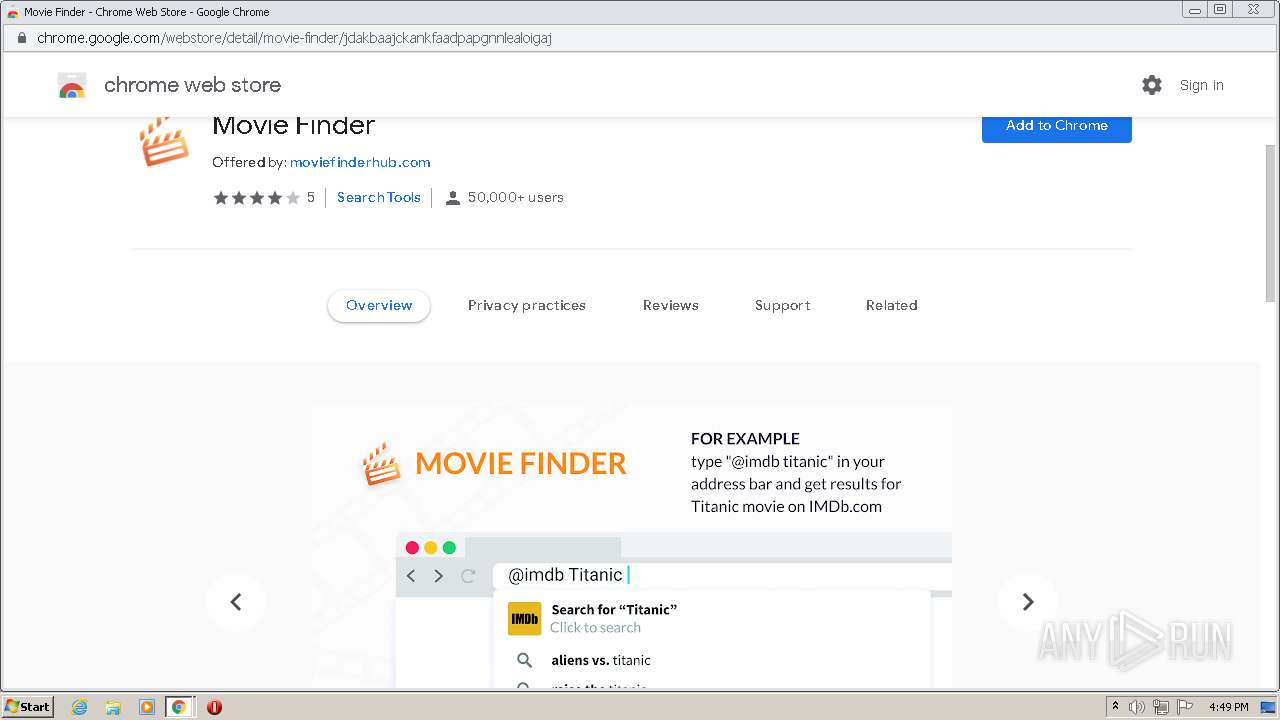
Task: Open the Related tab
Action: tap(892, 306)
